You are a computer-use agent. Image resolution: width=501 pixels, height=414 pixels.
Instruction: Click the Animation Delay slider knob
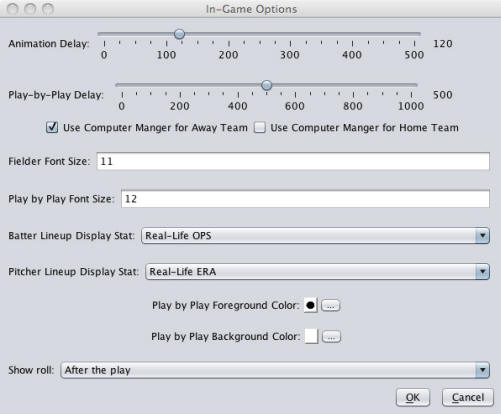(x=179, y=34)
